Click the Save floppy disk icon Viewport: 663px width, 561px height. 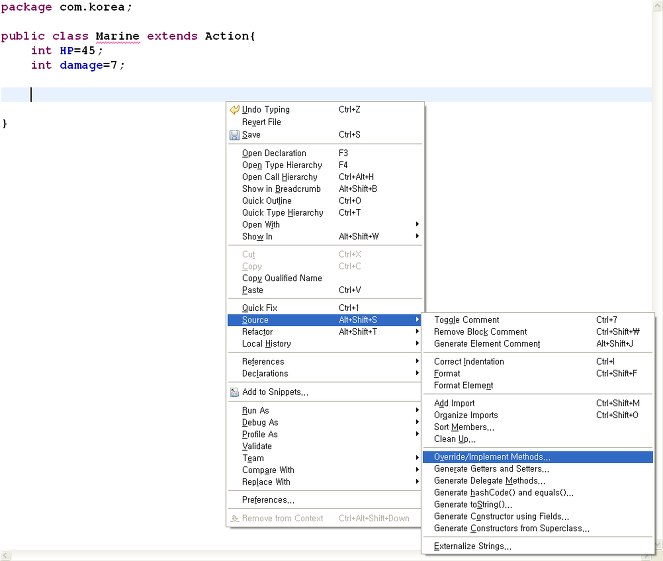tap(234, 135)
